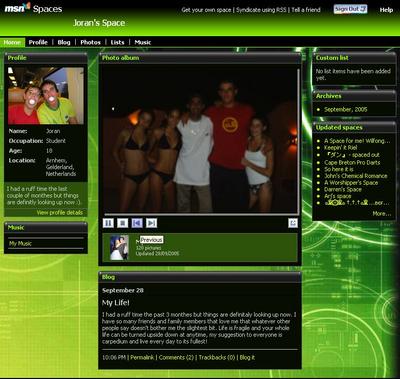Skip to the next slideshow photo
The height and width of the screenshot is (379, 400).
[x=151, y=223]
